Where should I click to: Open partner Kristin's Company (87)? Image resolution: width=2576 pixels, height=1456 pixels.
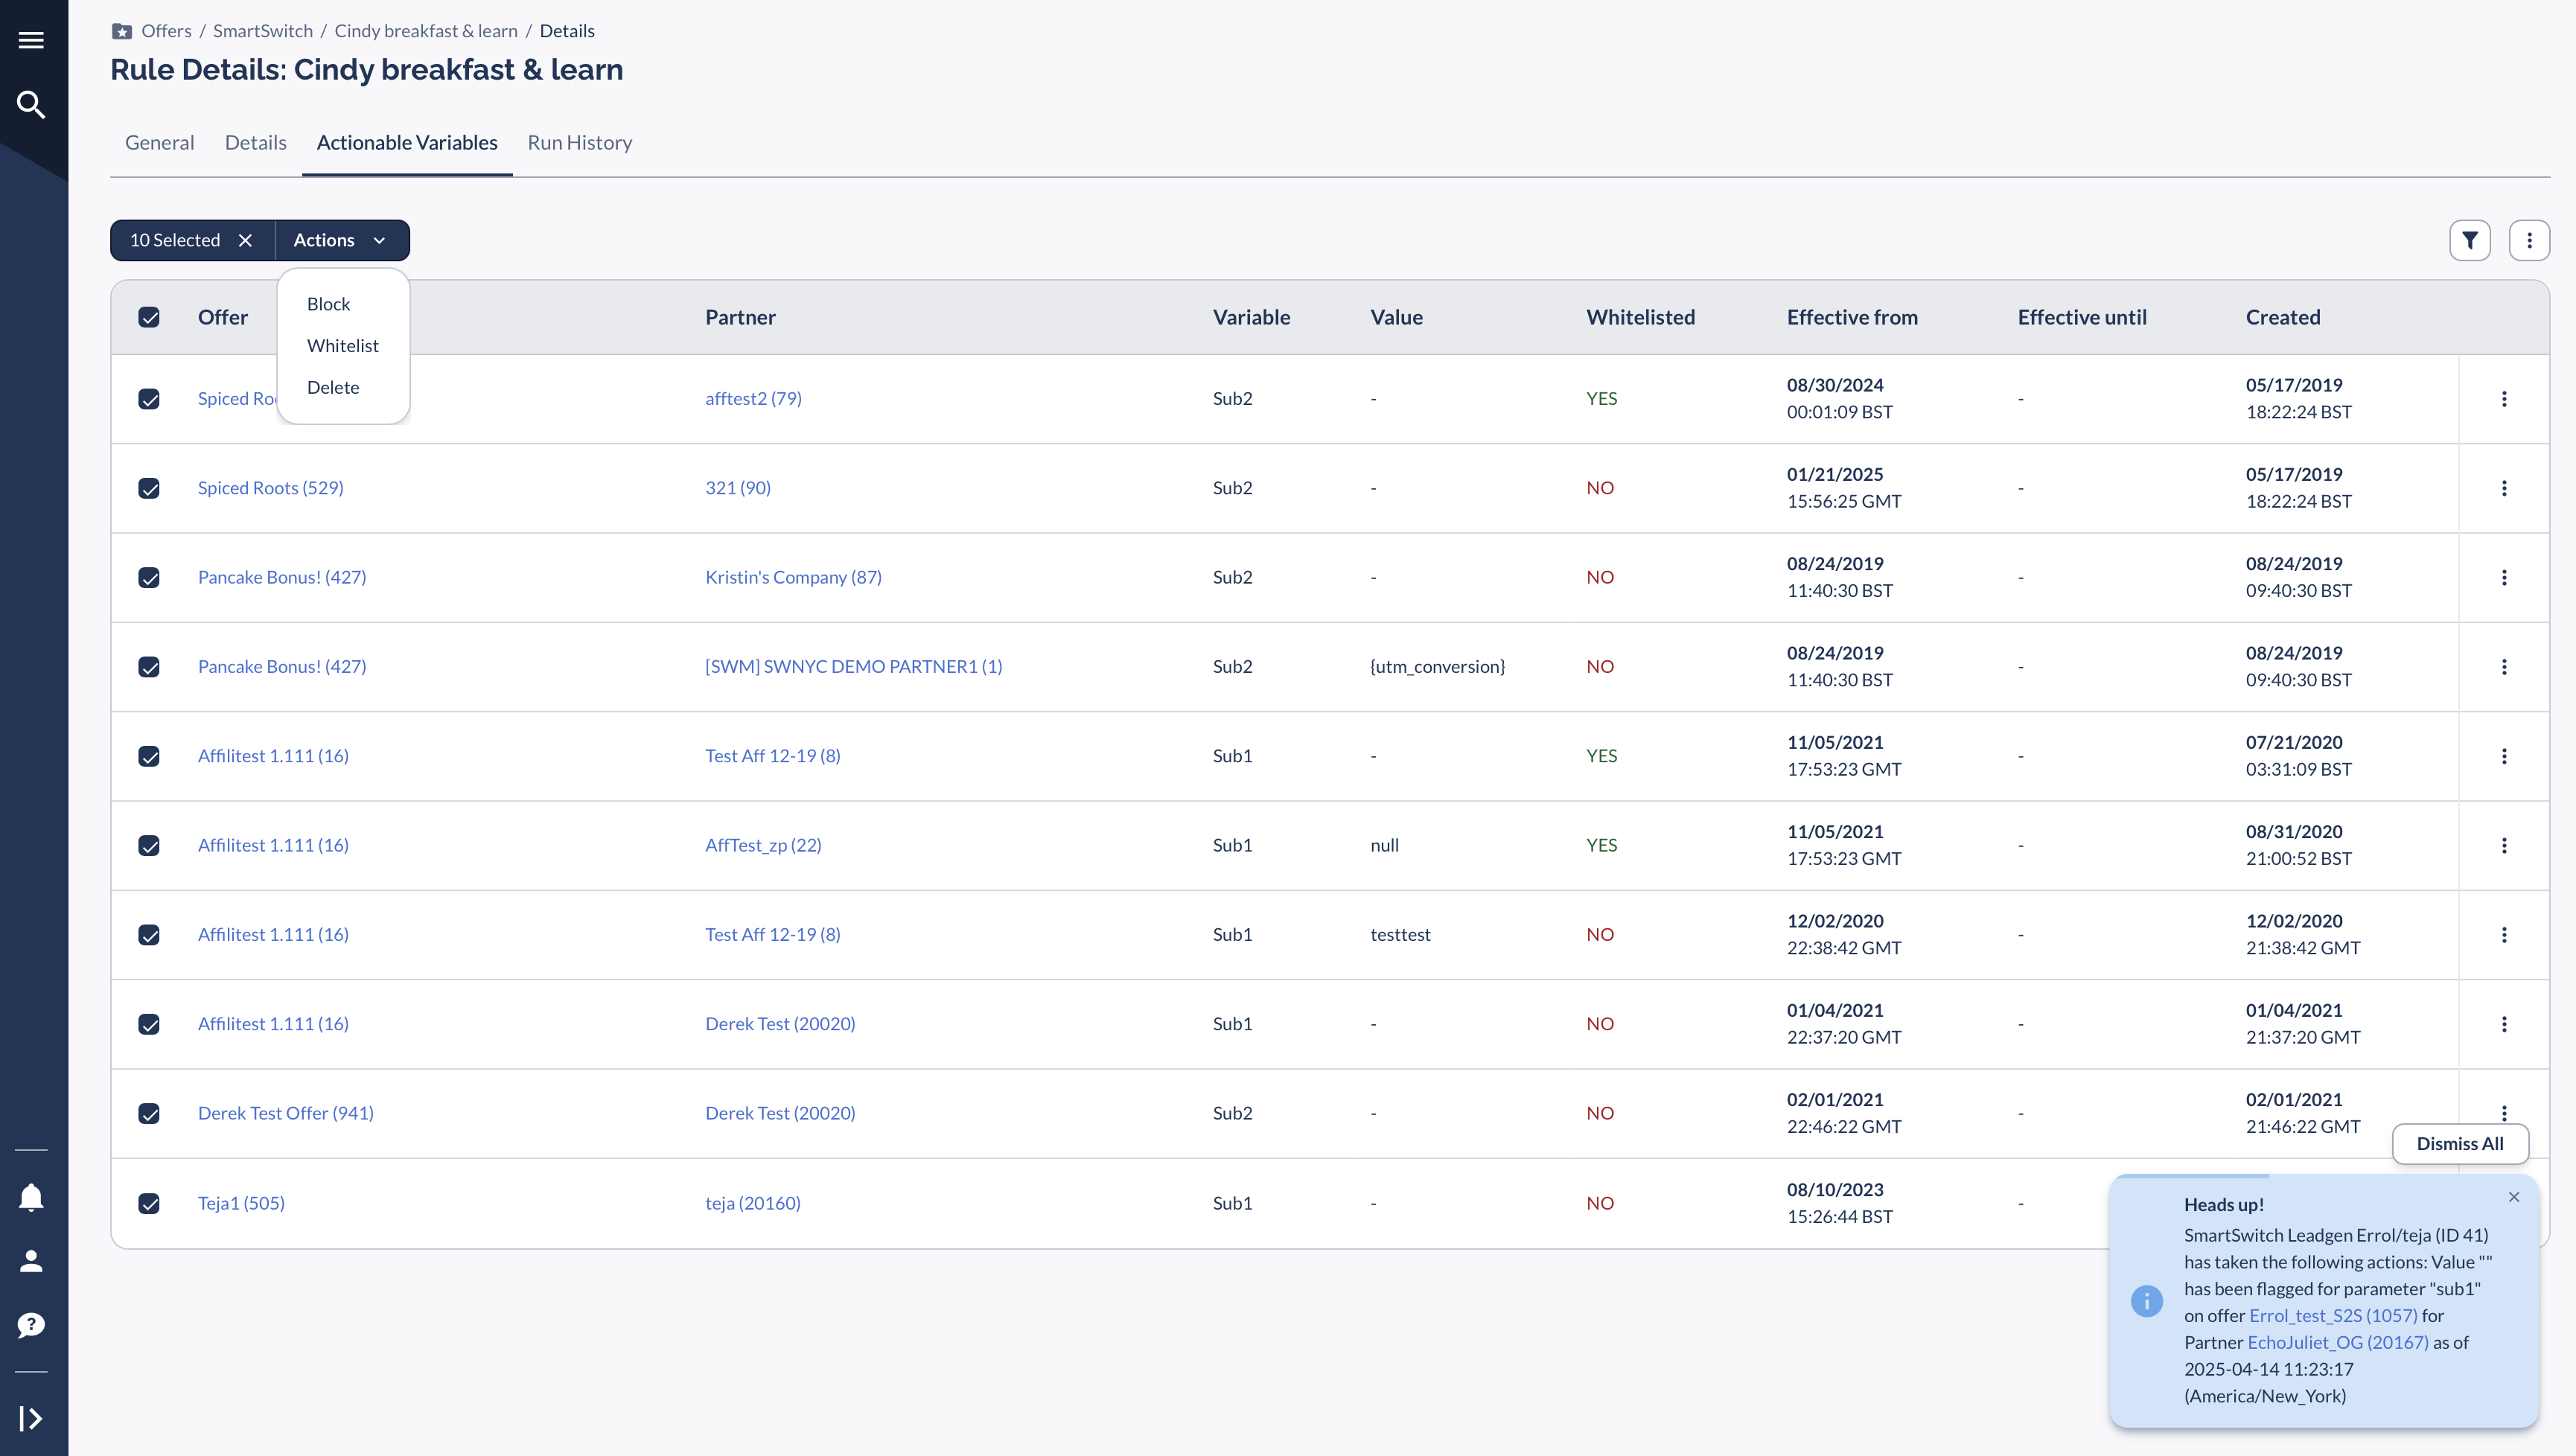pos(793,577)
